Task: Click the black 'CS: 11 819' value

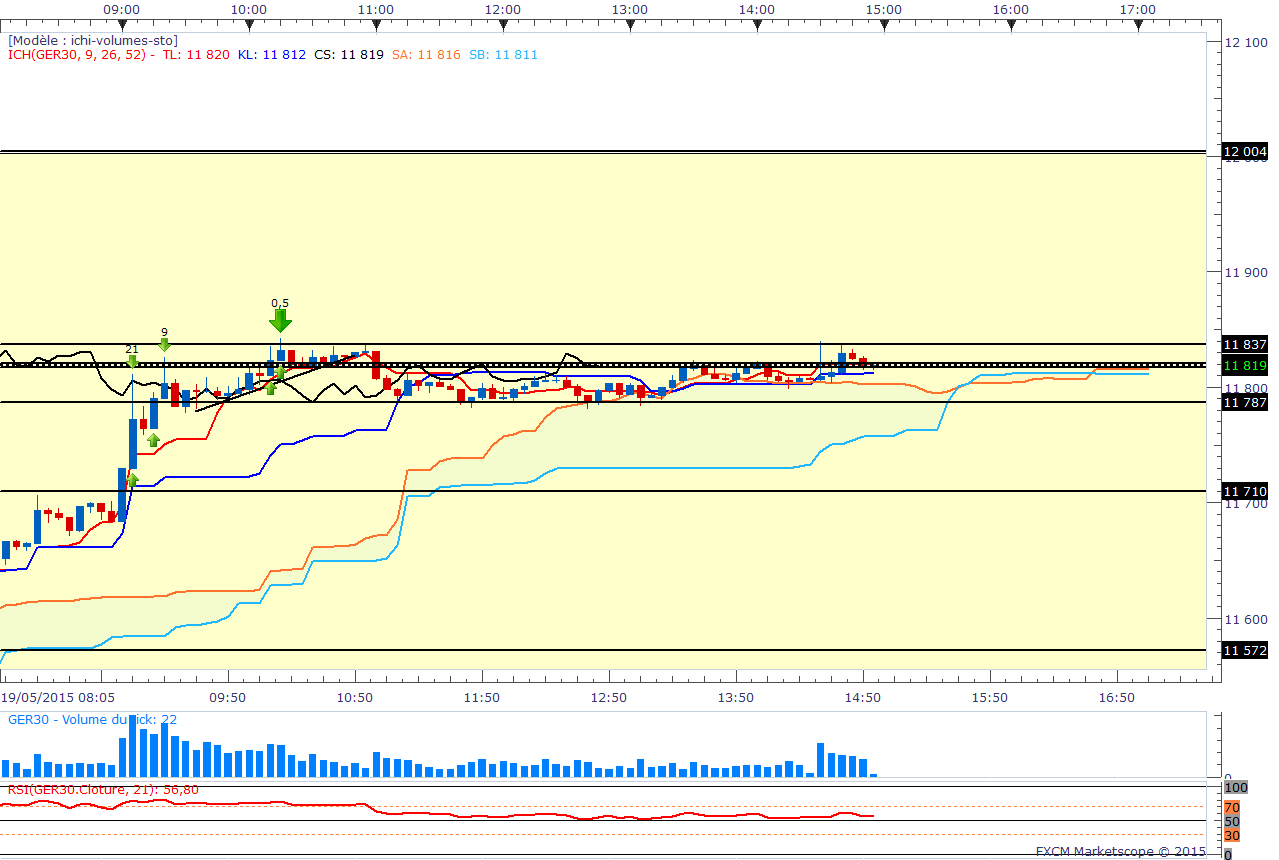Action: tap(349, 55)
